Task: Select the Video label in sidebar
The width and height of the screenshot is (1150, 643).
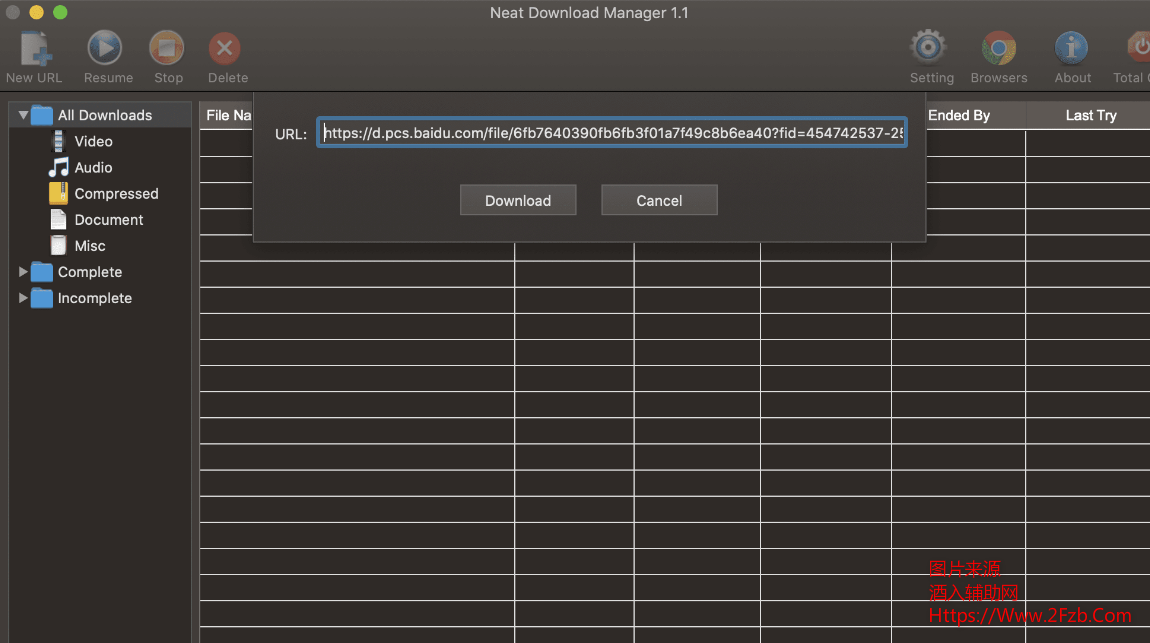Action: (93, 142)
